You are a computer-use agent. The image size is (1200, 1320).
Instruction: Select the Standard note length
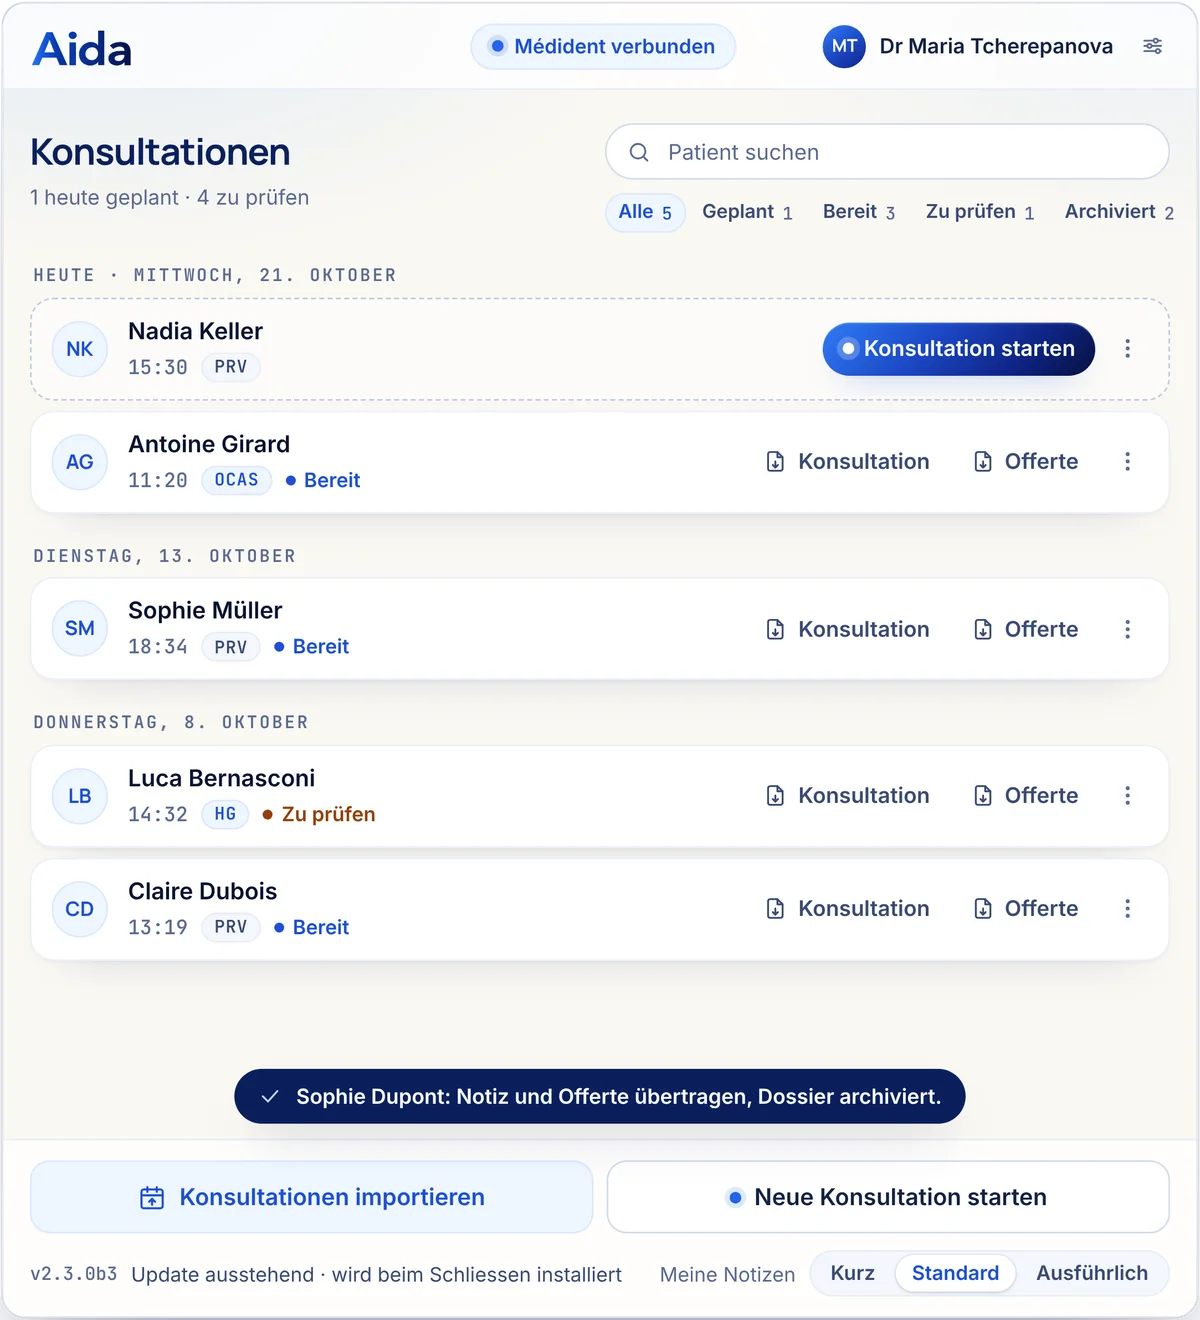(955, 1273)
